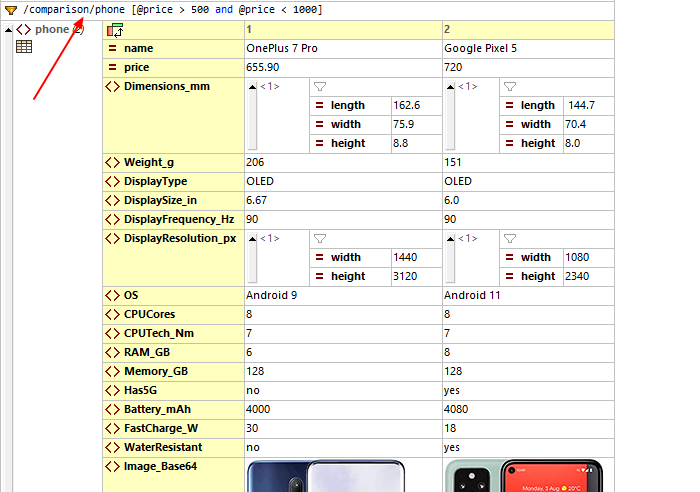This screenshot has height=492, width=700.
Task: Click the Google Pixel 5 image thumbnail
Action: 524,476
